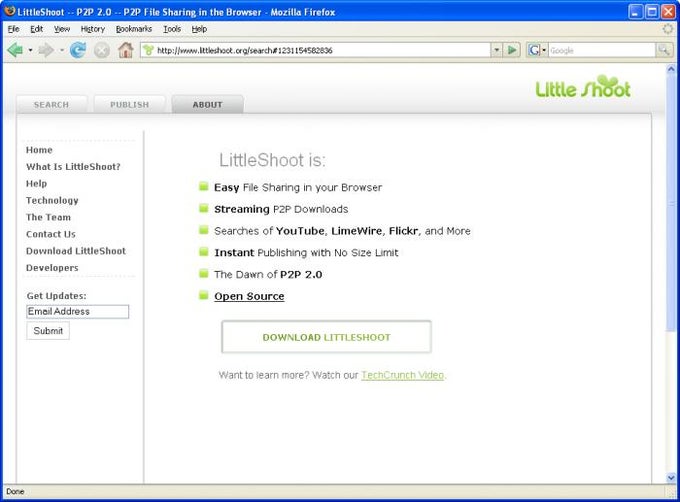
Task: Switch to the PUBLISH tab
Action: click(x=129, y=104)
